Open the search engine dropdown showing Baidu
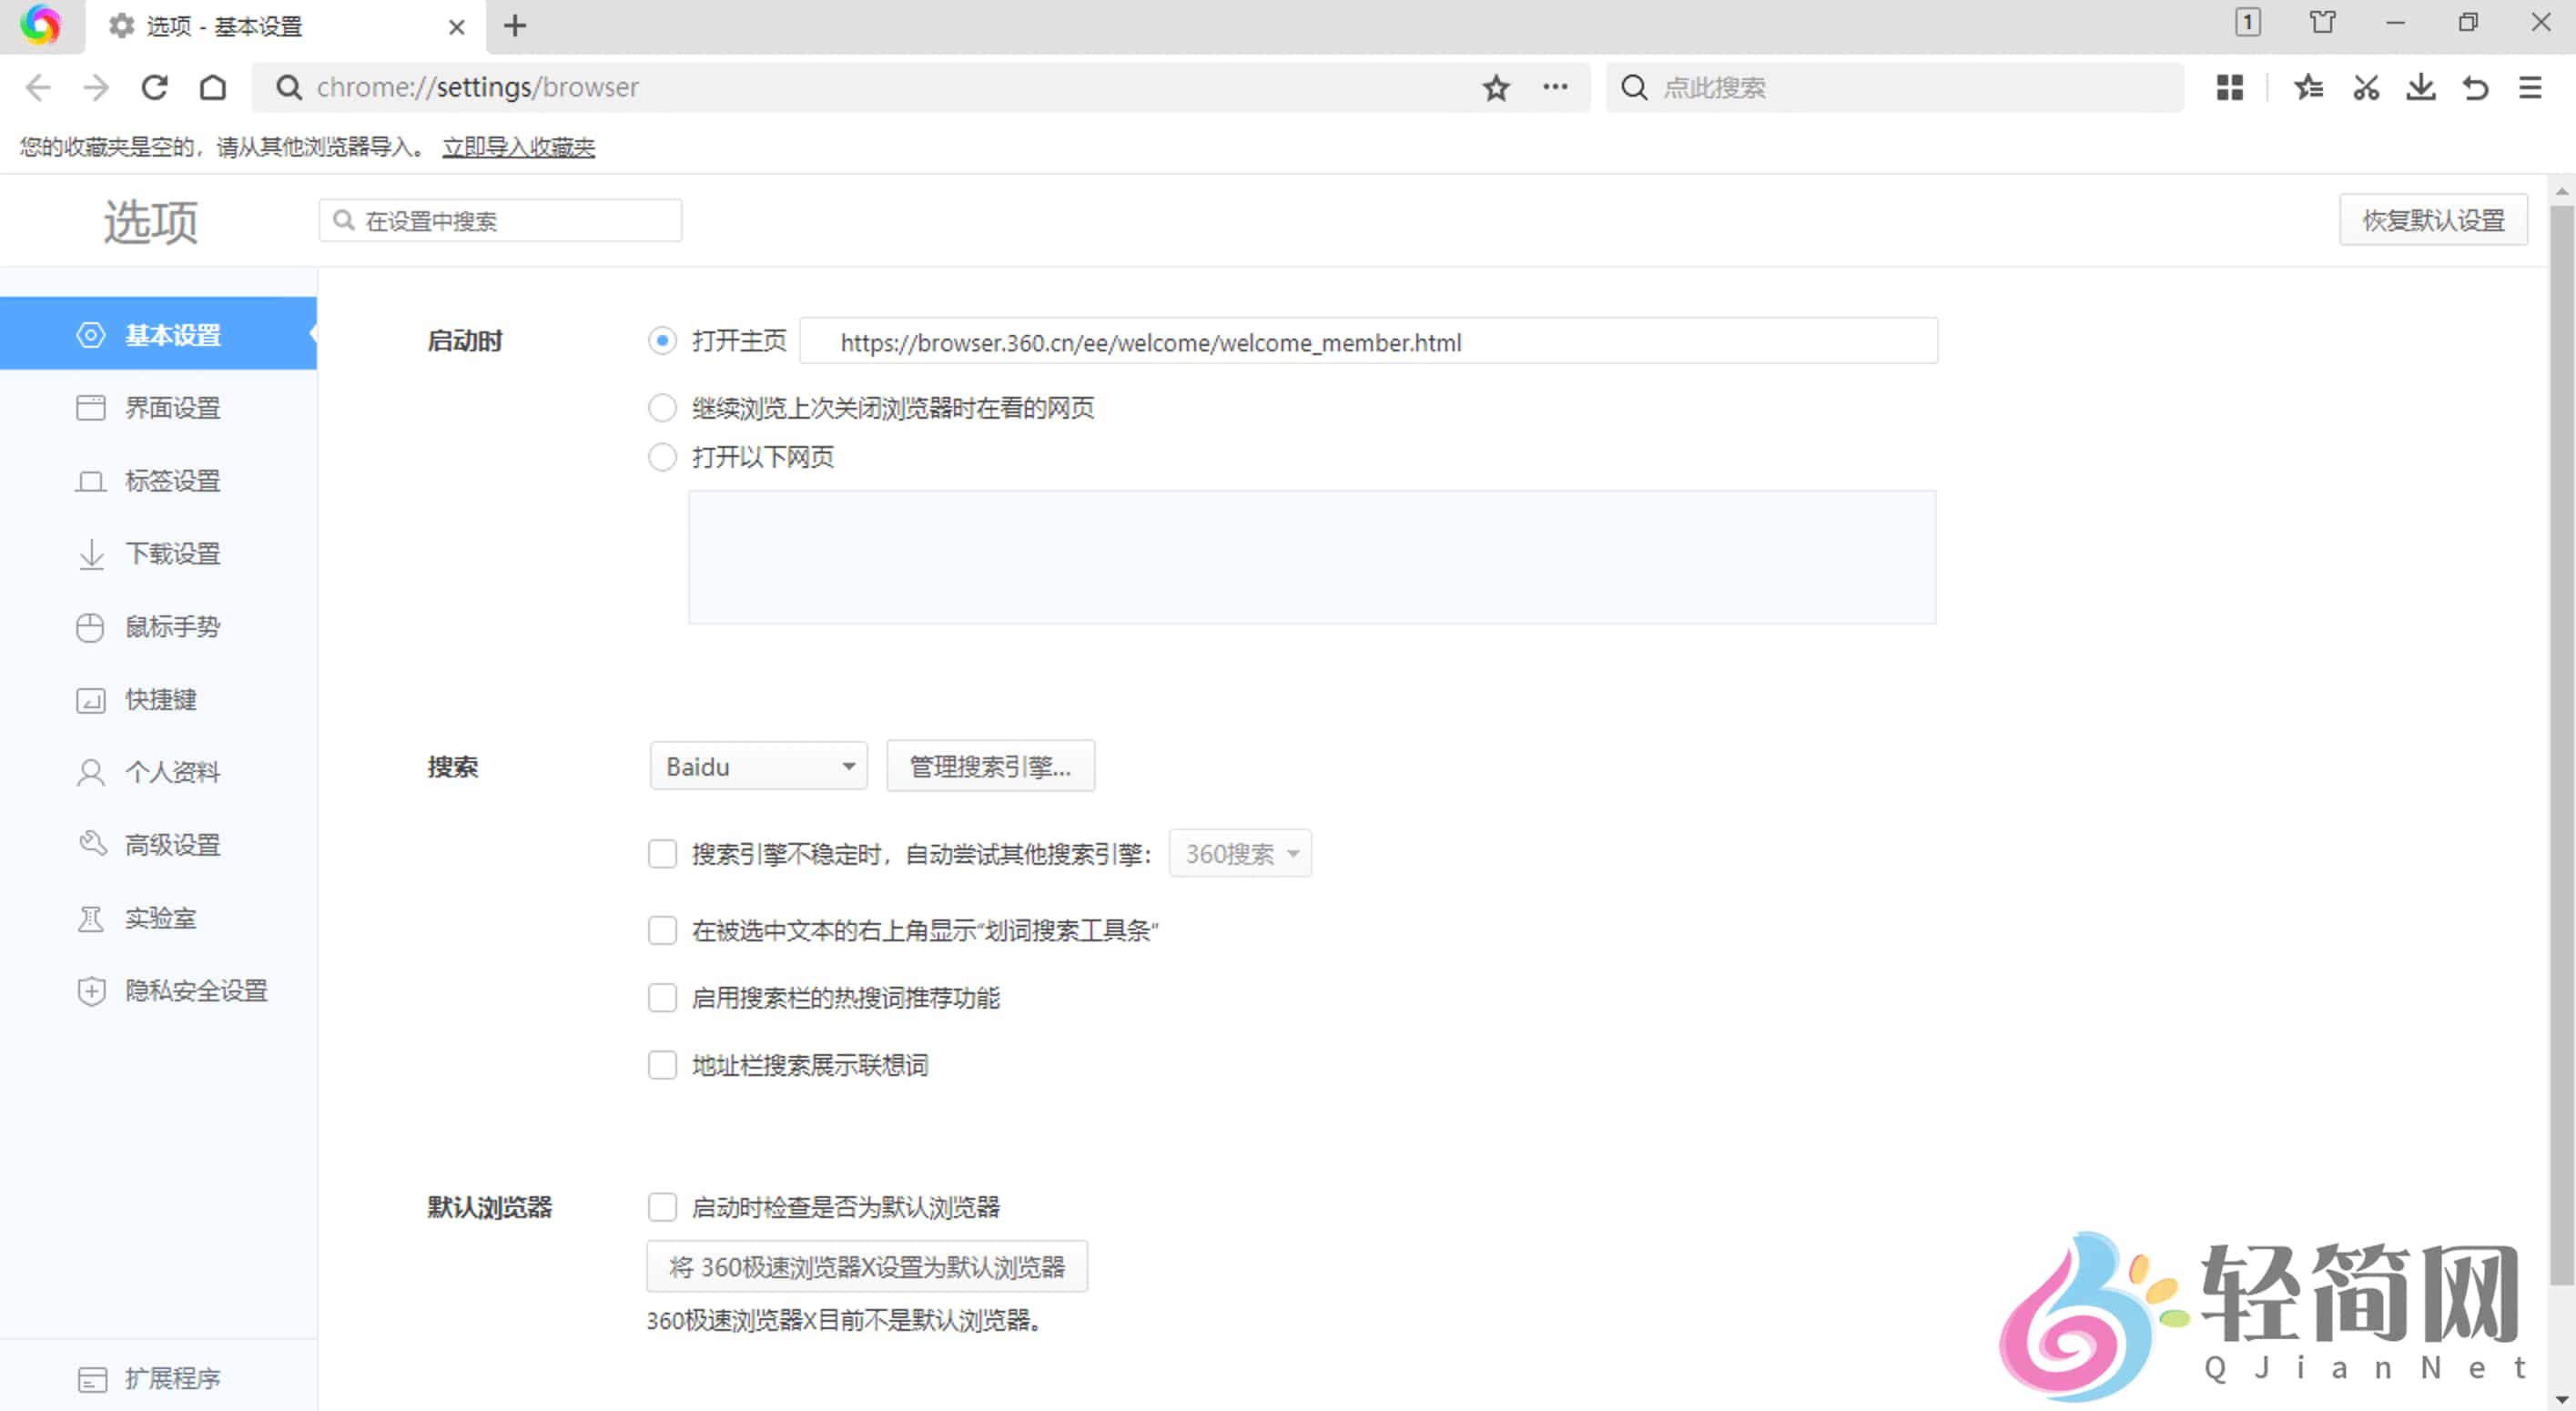This screenshot has width=2576, height=1411. [757, 766]
